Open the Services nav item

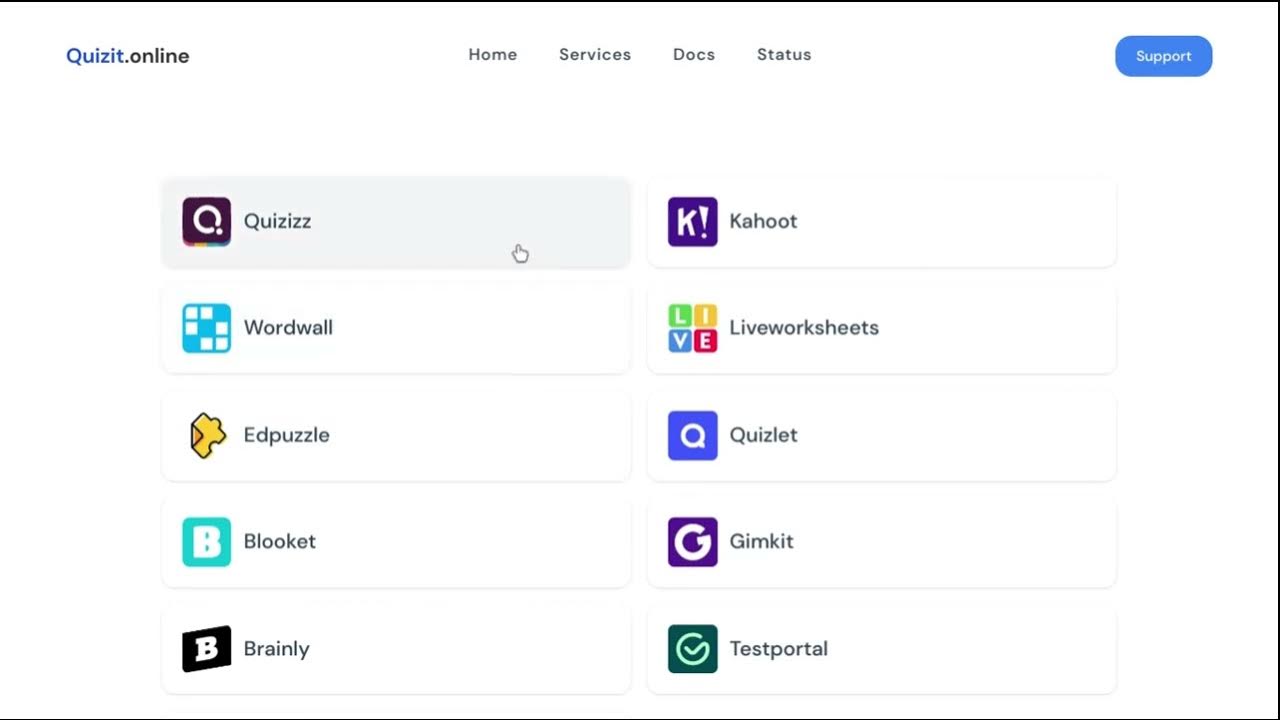[595, 55]
